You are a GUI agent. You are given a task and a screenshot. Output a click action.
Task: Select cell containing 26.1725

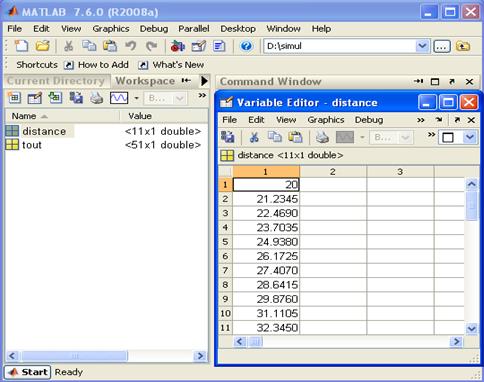(266, 256)
